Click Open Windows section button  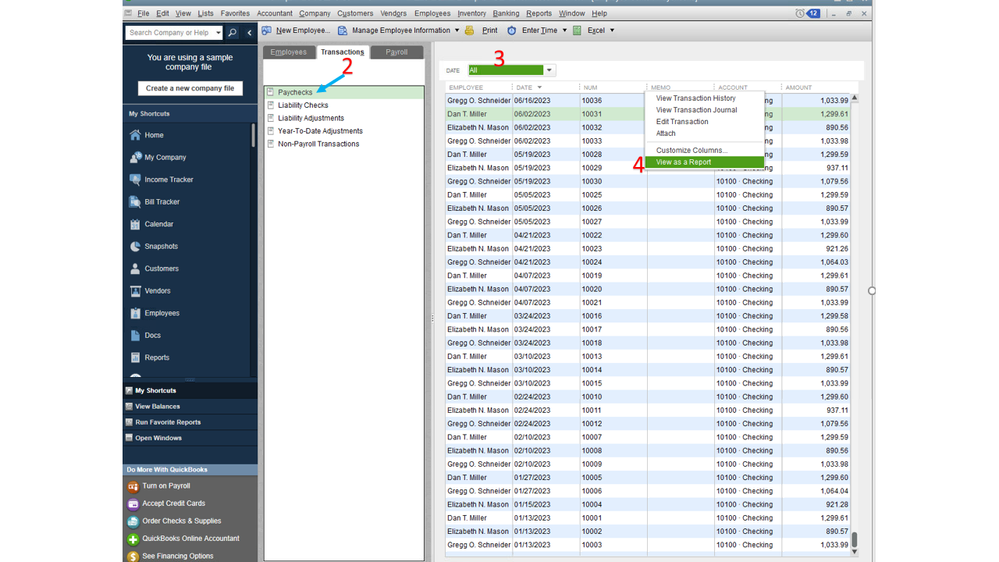coord(190,438)
